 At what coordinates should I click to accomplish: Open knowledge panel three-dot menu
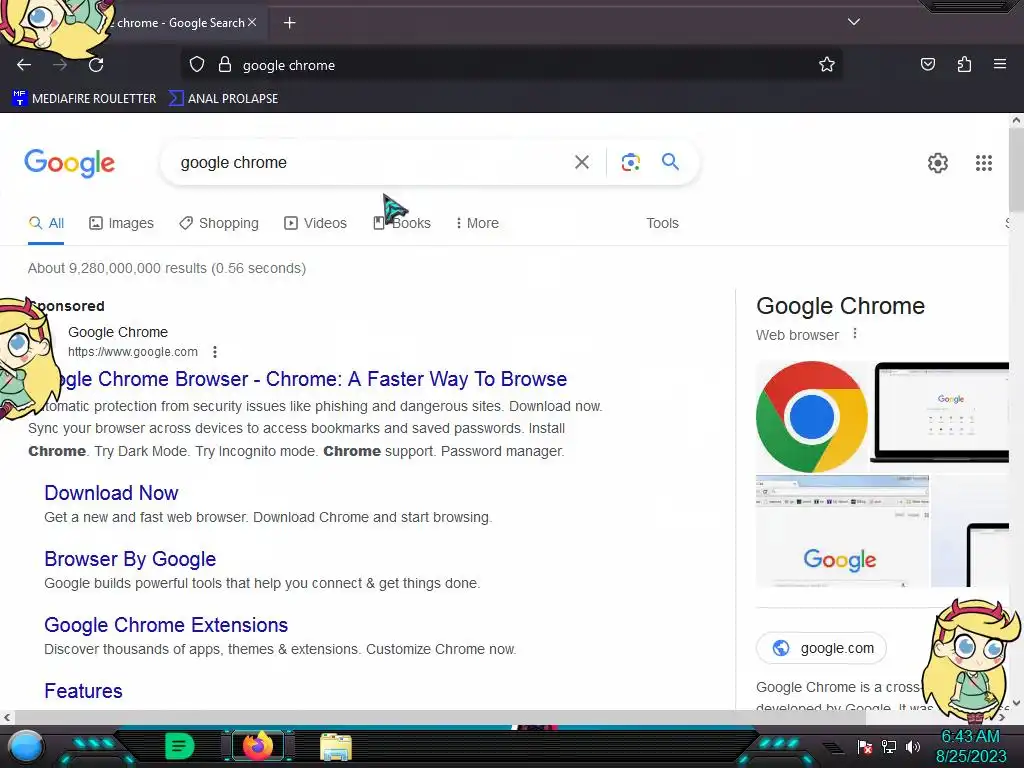[x=855, y=334]
